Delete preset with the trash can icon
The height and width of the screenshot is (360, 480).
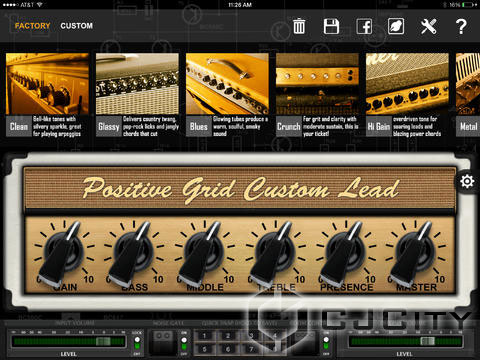(299, 26)
